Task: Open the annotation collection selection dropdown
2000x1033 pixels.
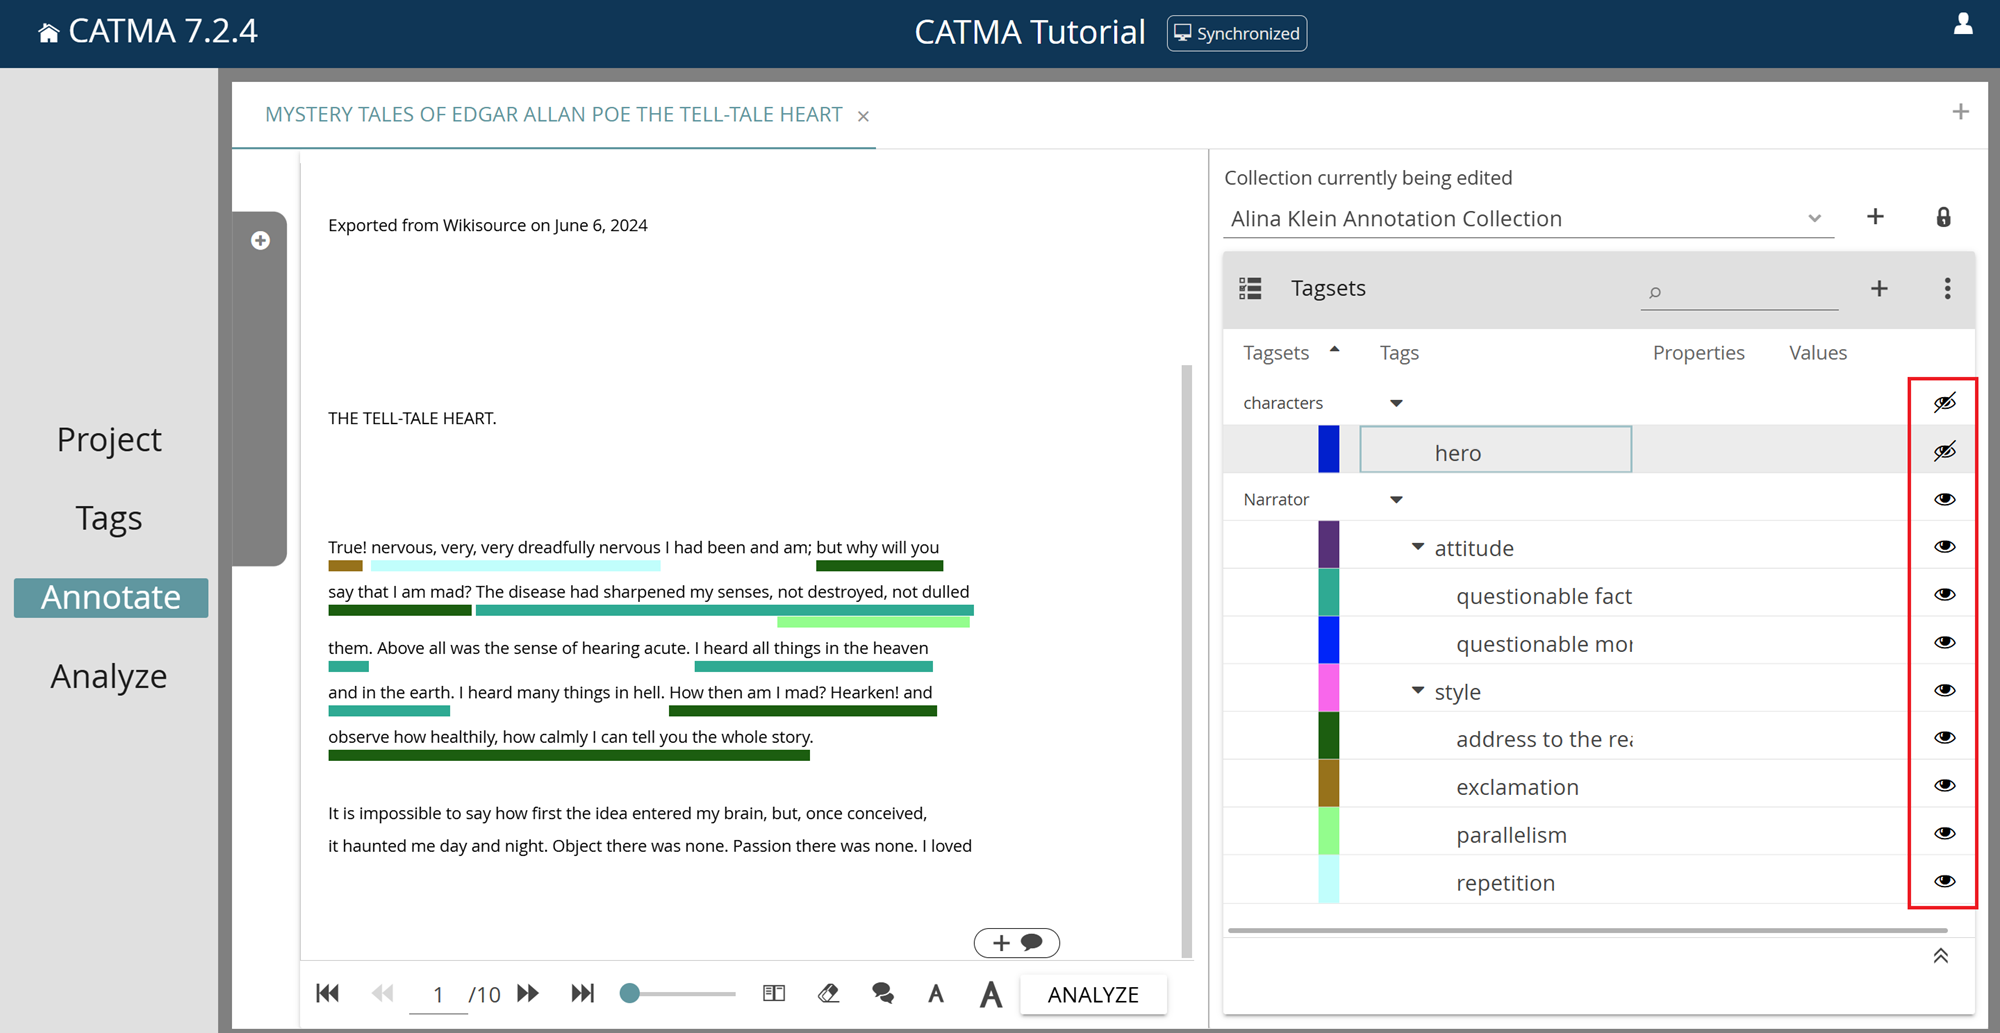Action: click(1814, 218)
